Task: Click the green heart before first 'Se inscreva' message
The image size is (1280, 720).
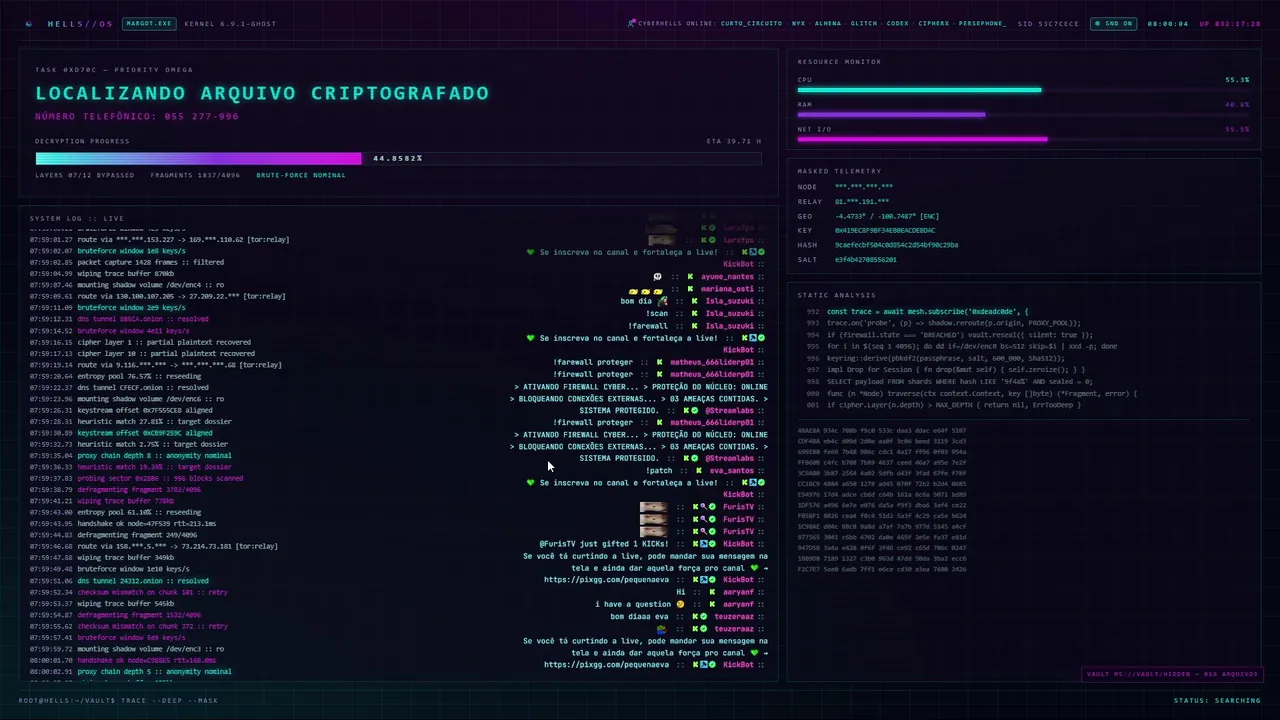Action: [x=531, y=253]
